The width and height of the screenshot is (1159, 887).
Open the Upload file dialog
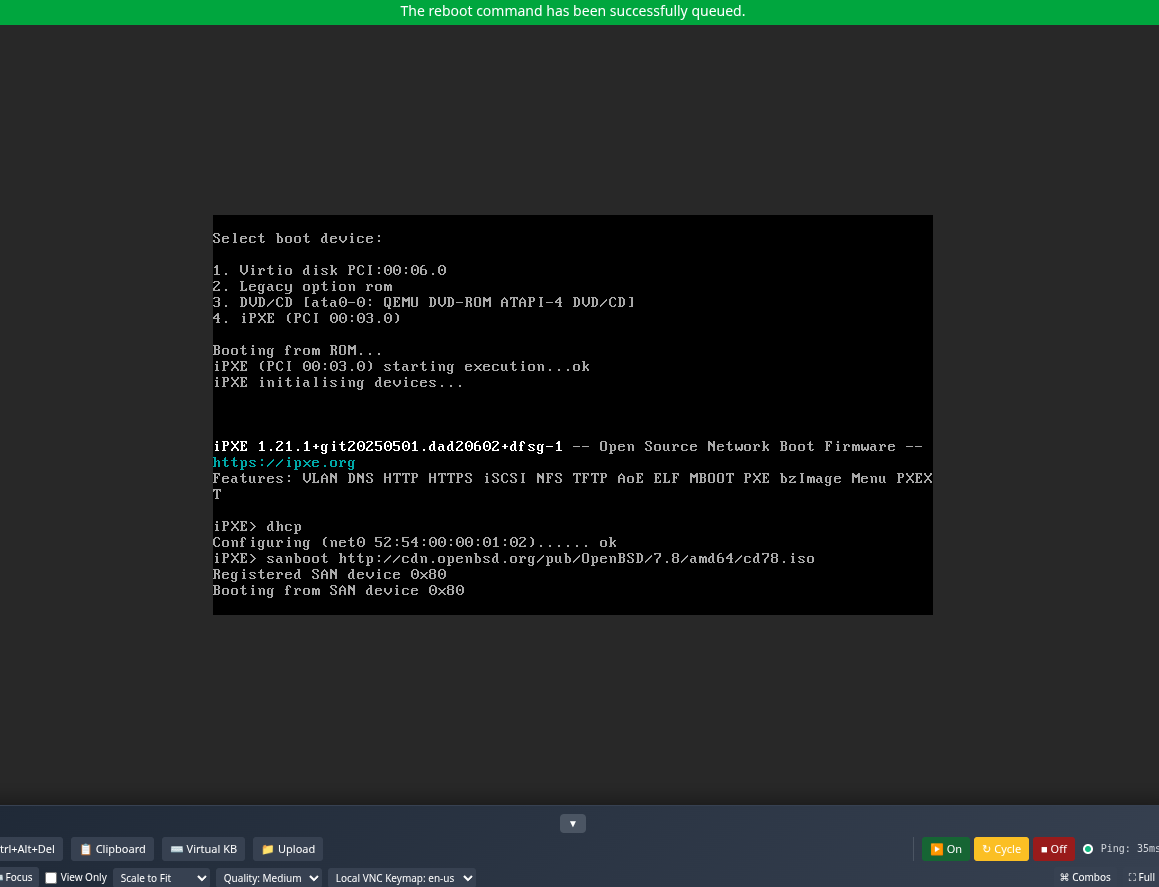pos(287,848)
